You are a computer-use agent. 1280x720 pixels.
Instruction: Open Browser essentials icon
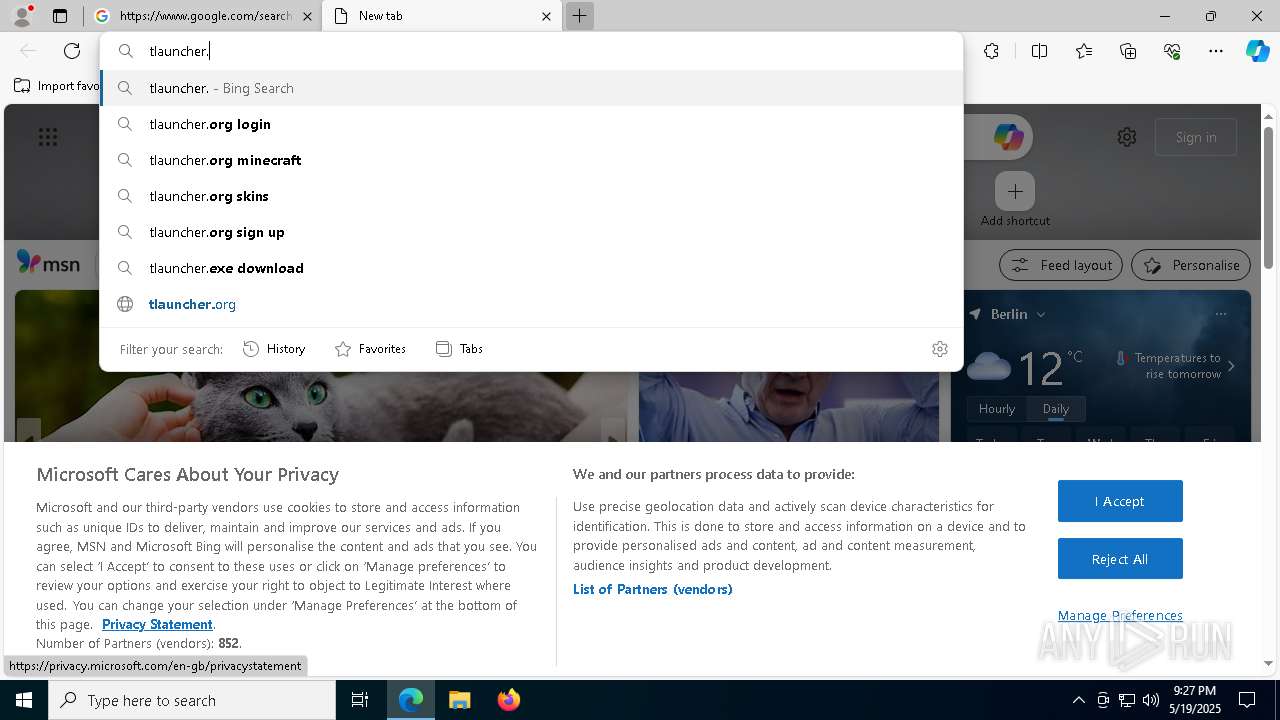1172,51
